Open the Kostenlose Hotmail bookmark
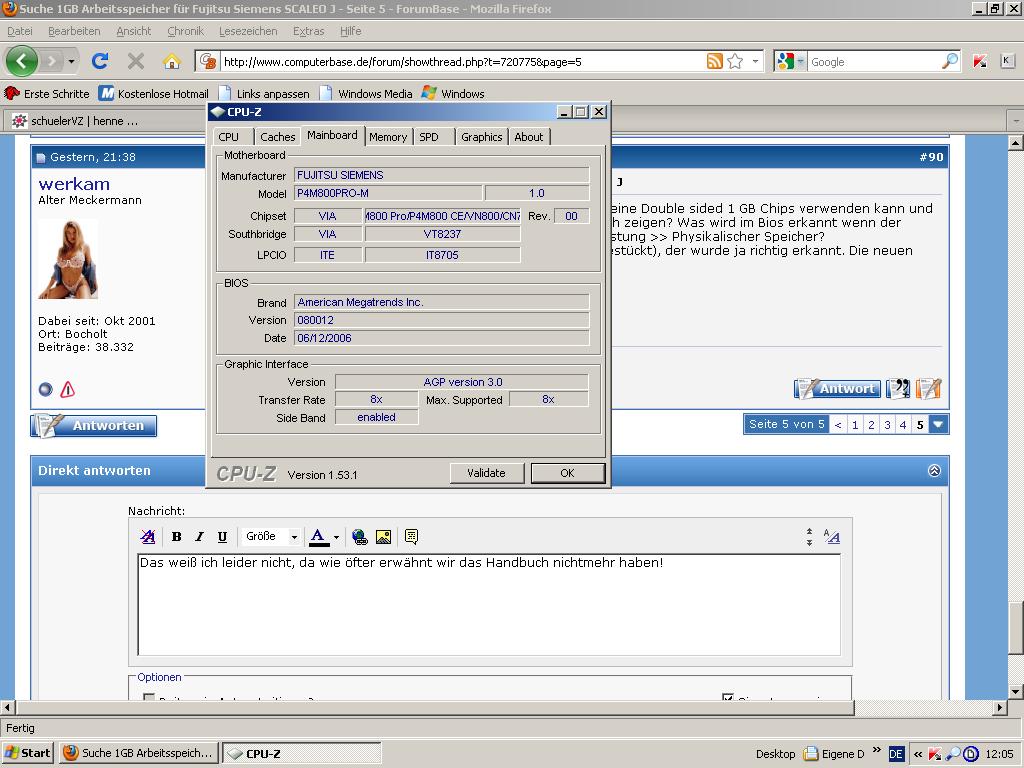 coord(154,93)
